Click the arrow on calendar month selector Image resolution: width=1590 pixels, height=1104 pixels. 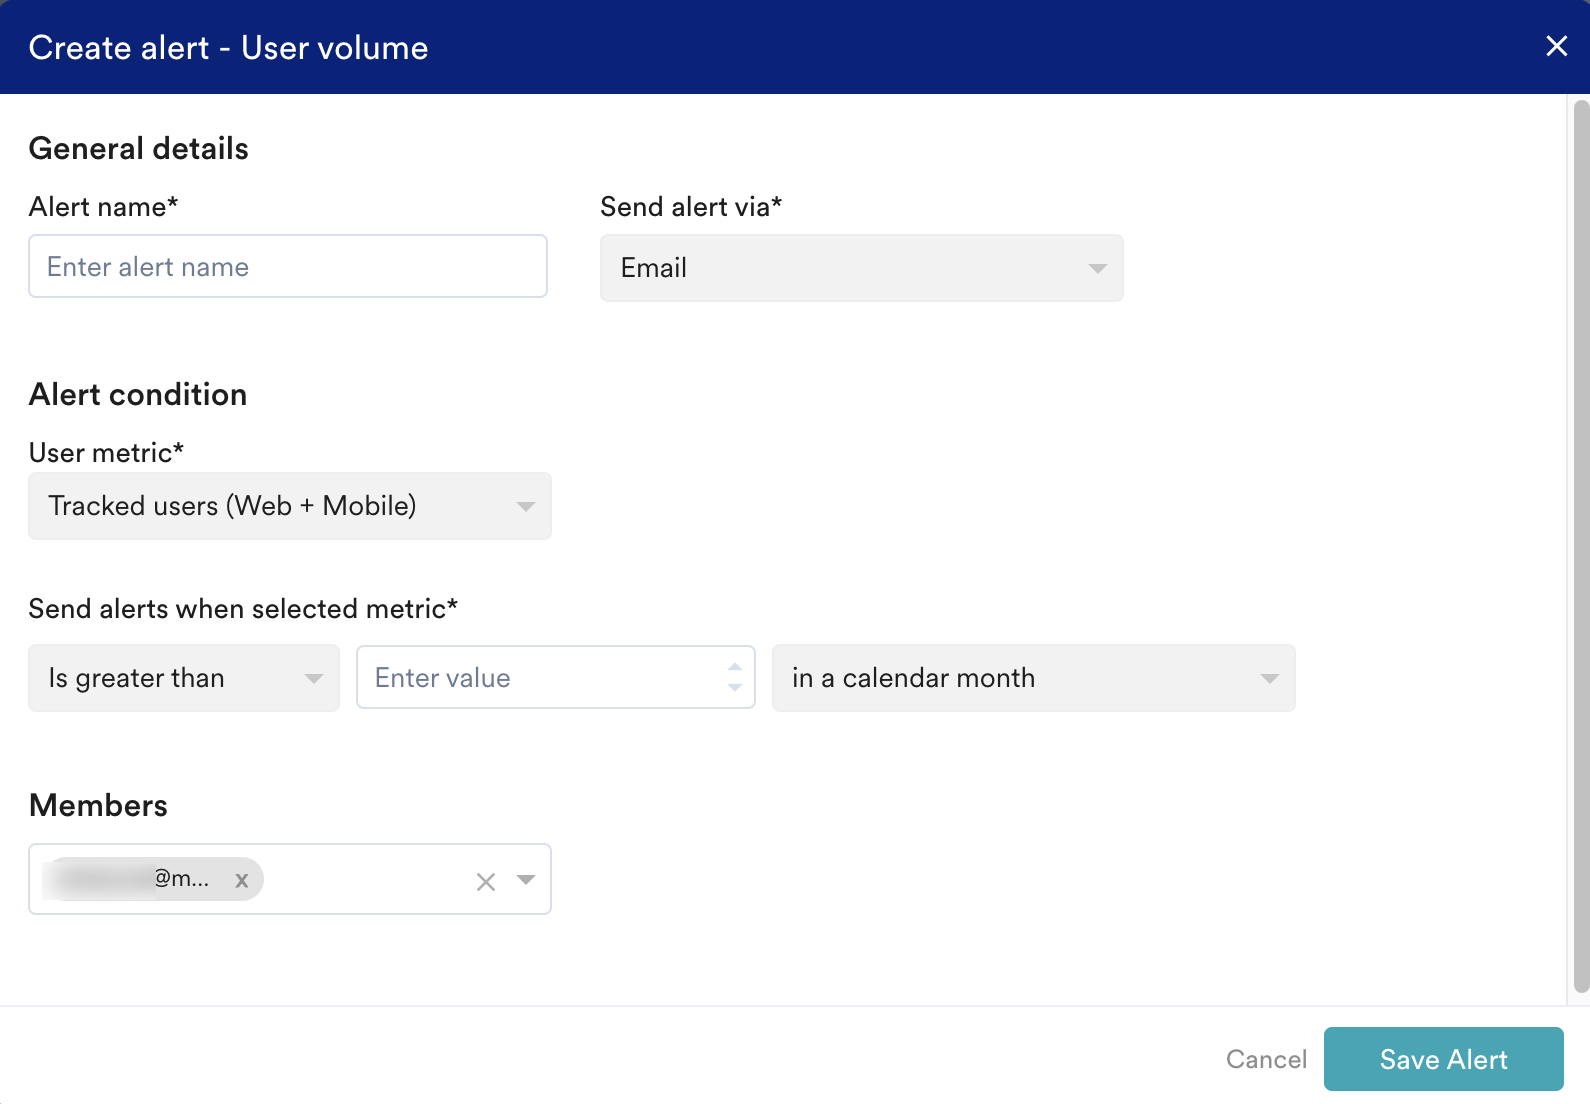pyautogui.click(x=1269, y=679)
